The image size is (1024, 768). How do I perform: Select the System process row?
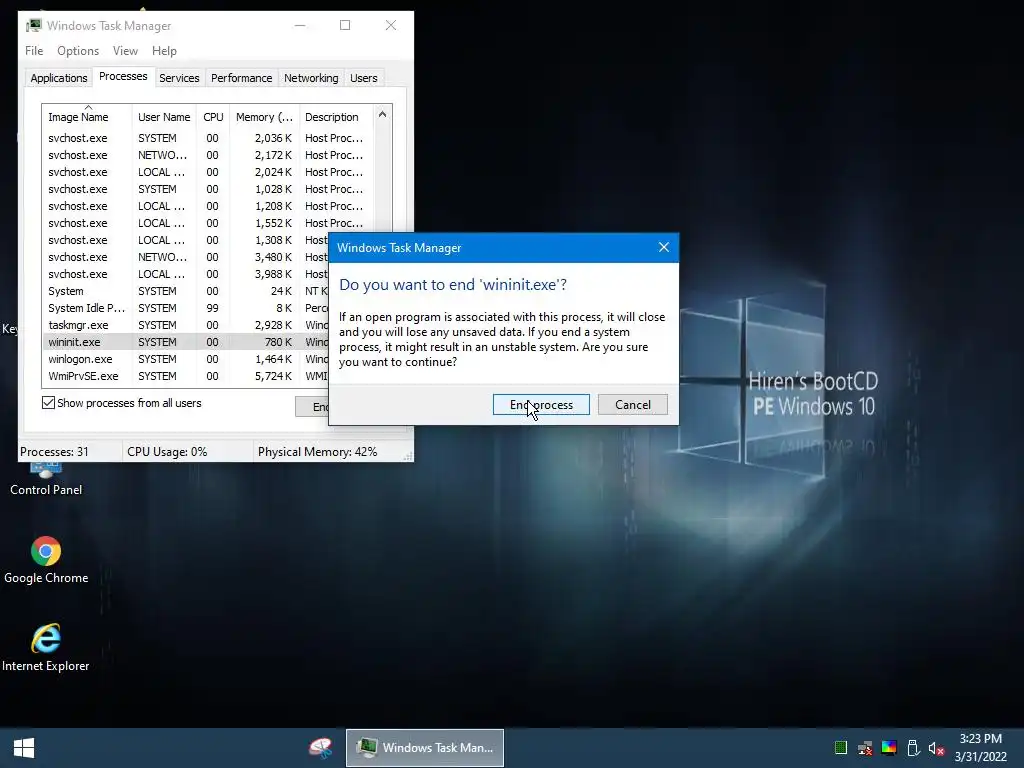(185, 291)
